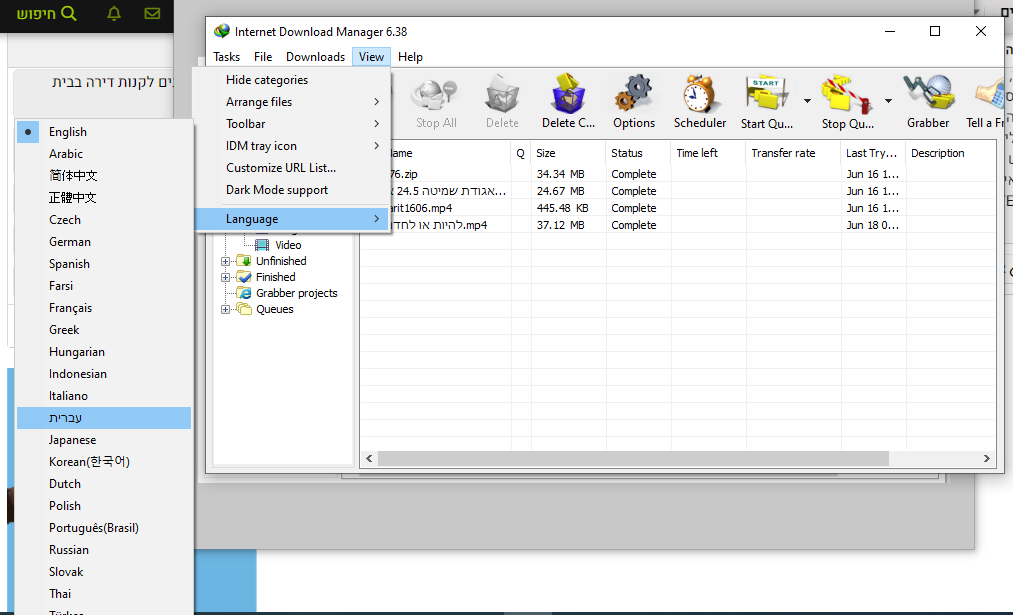Screen dimensions: 1013x615
Task: Sort by Transfer rate column header
Action: [793, 153]
